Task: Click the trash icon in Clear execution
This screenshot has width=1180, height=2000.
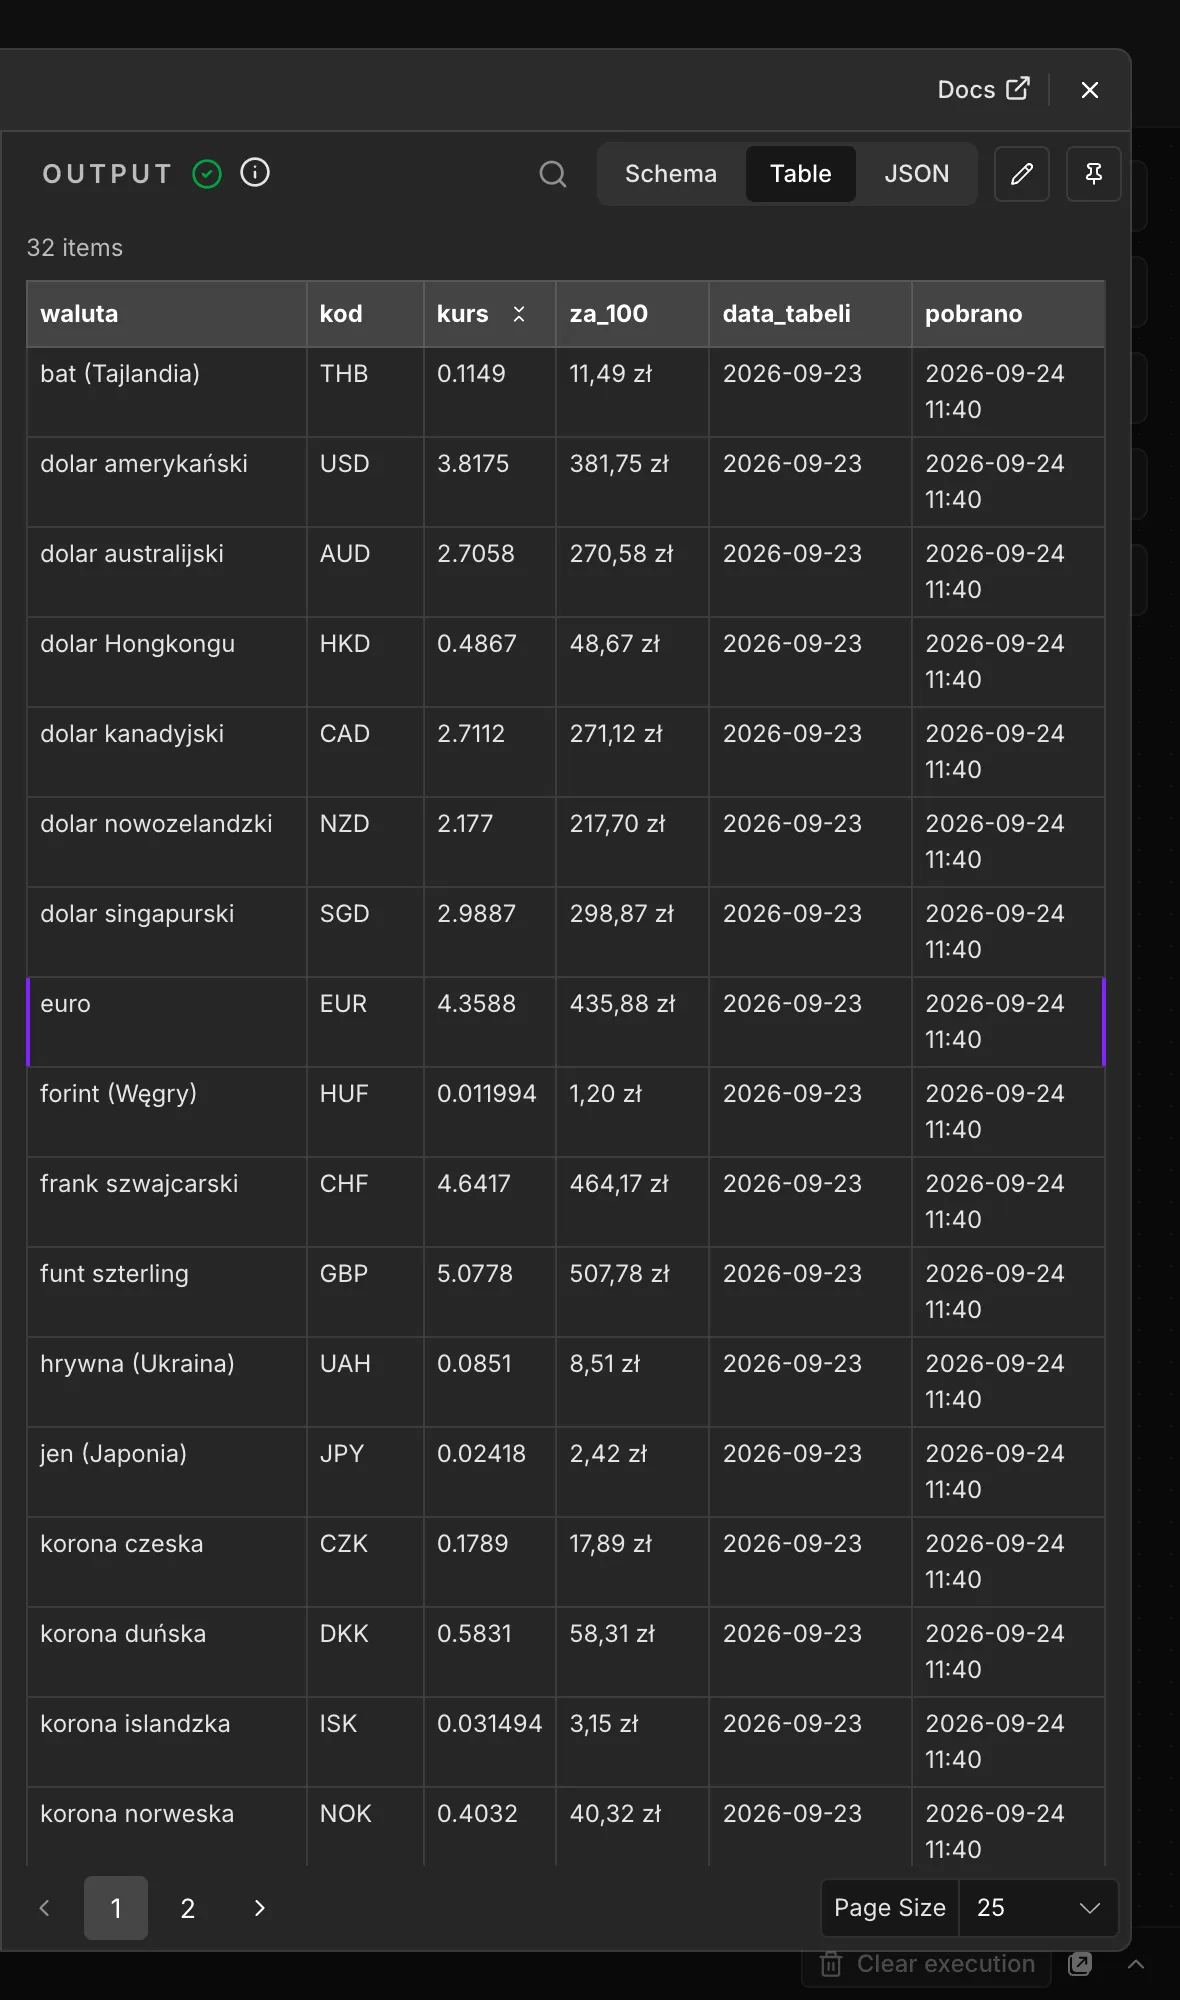Action: 831,1964
